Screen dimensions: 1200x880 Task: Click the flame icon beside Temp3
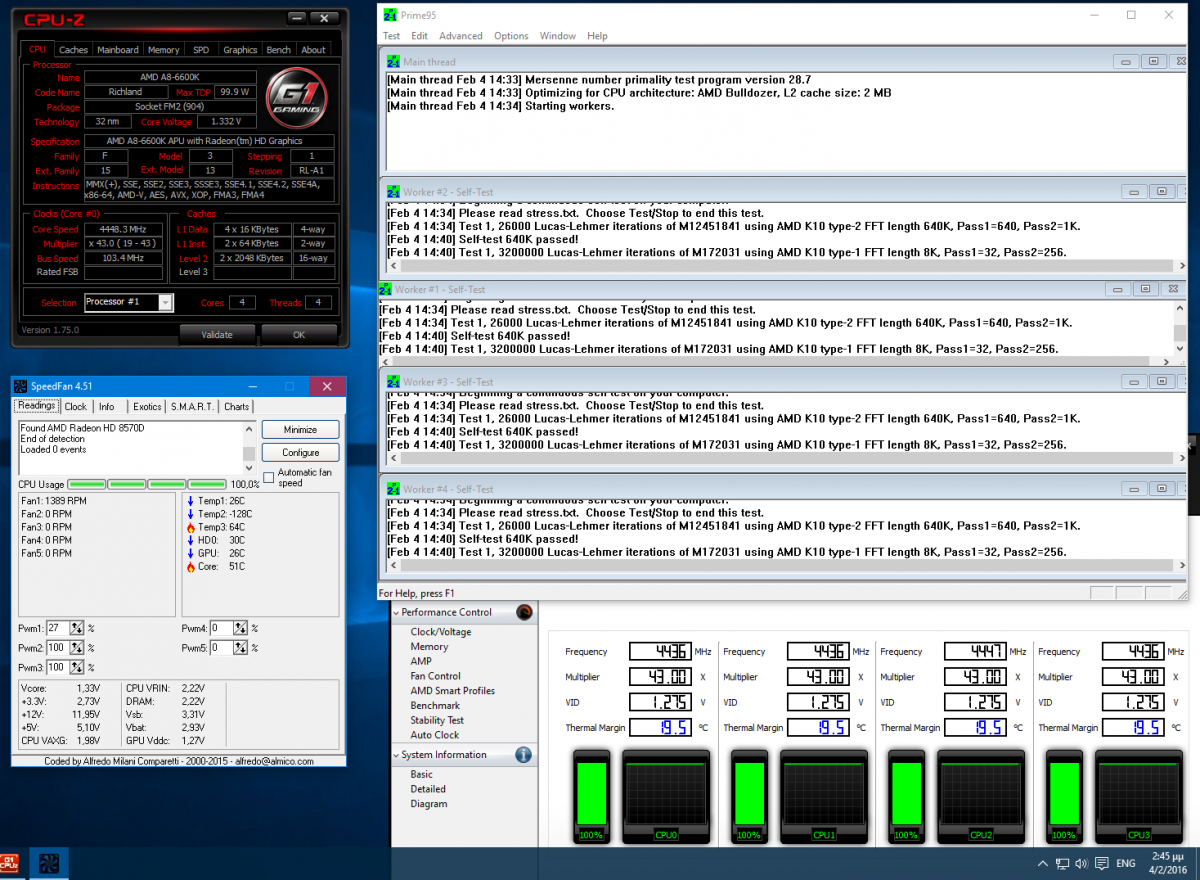[x=190, y=527]
